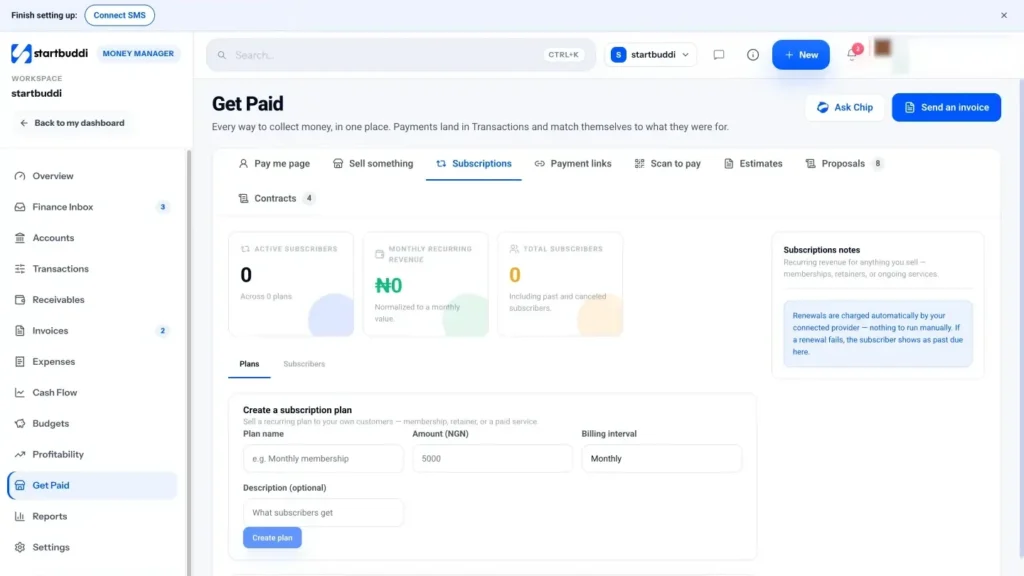Click the Active Subscribers card
The height and width of the screenshot is (576, 1024).
[x=291, y=284]
